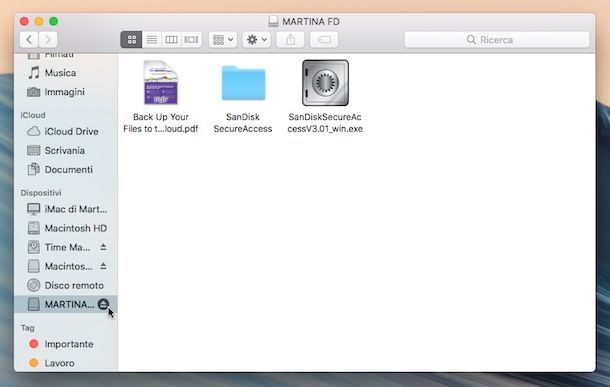The height and width of the screenshot is (387, 610).
Task: Select the SanDisk SecureAccess folder icon
Action: coord(243,83)
